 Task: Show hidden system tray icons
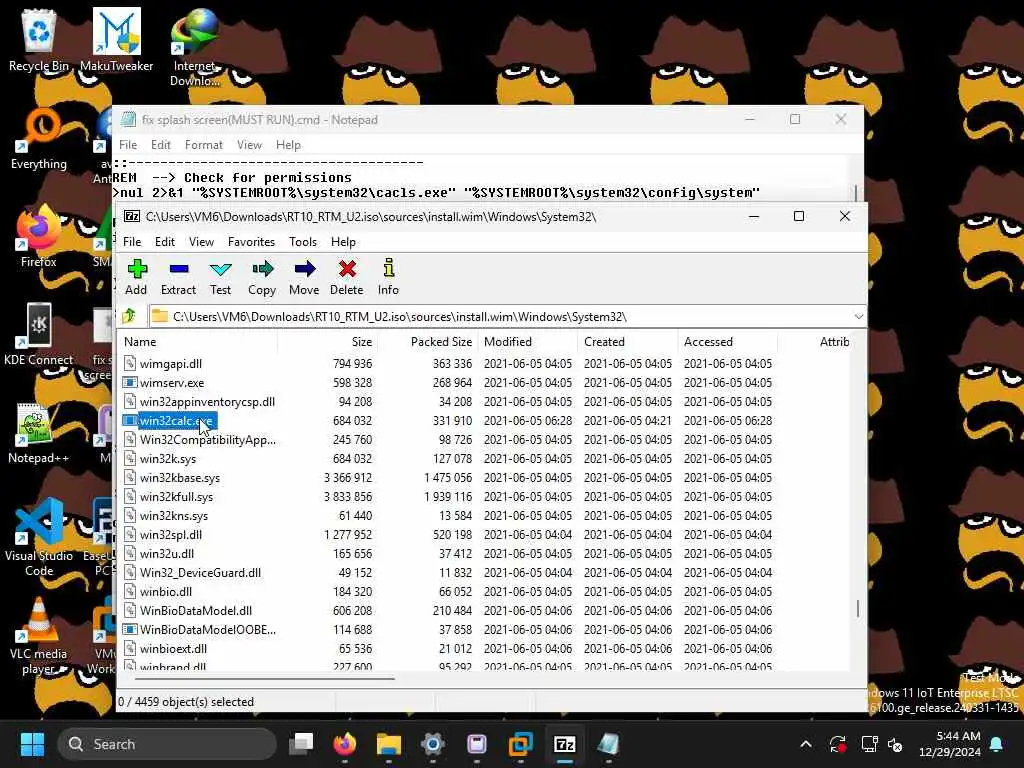click(x=806, y=744)
